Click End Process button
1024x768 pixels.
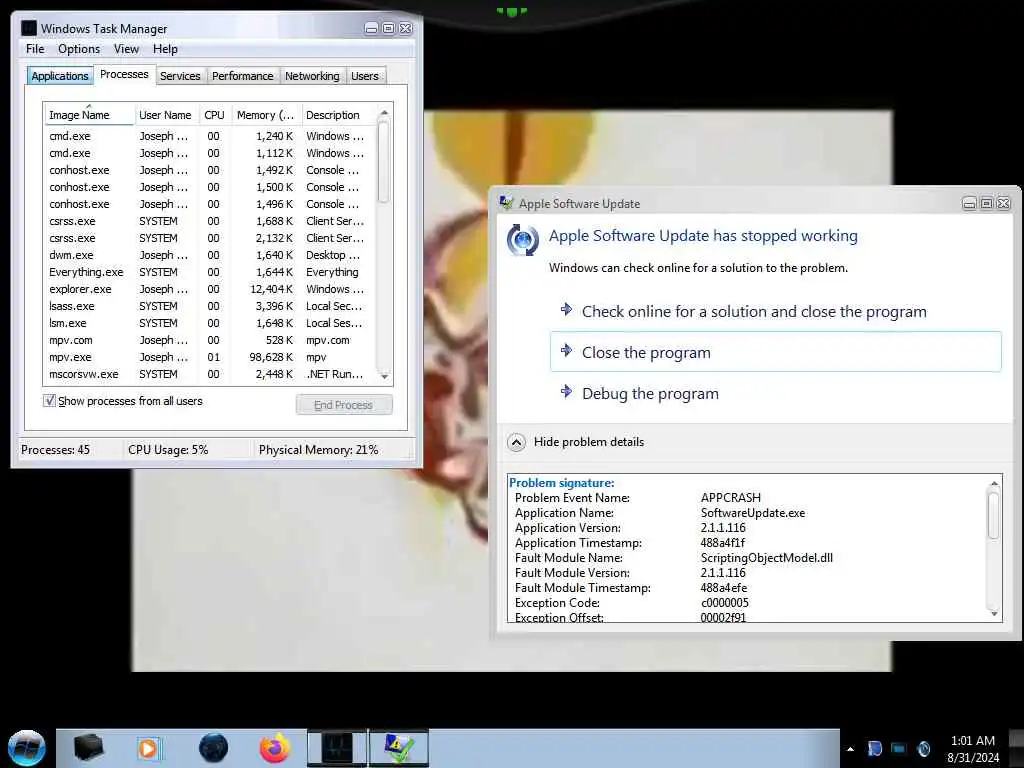pyautogui.click(x=344, y=405)
